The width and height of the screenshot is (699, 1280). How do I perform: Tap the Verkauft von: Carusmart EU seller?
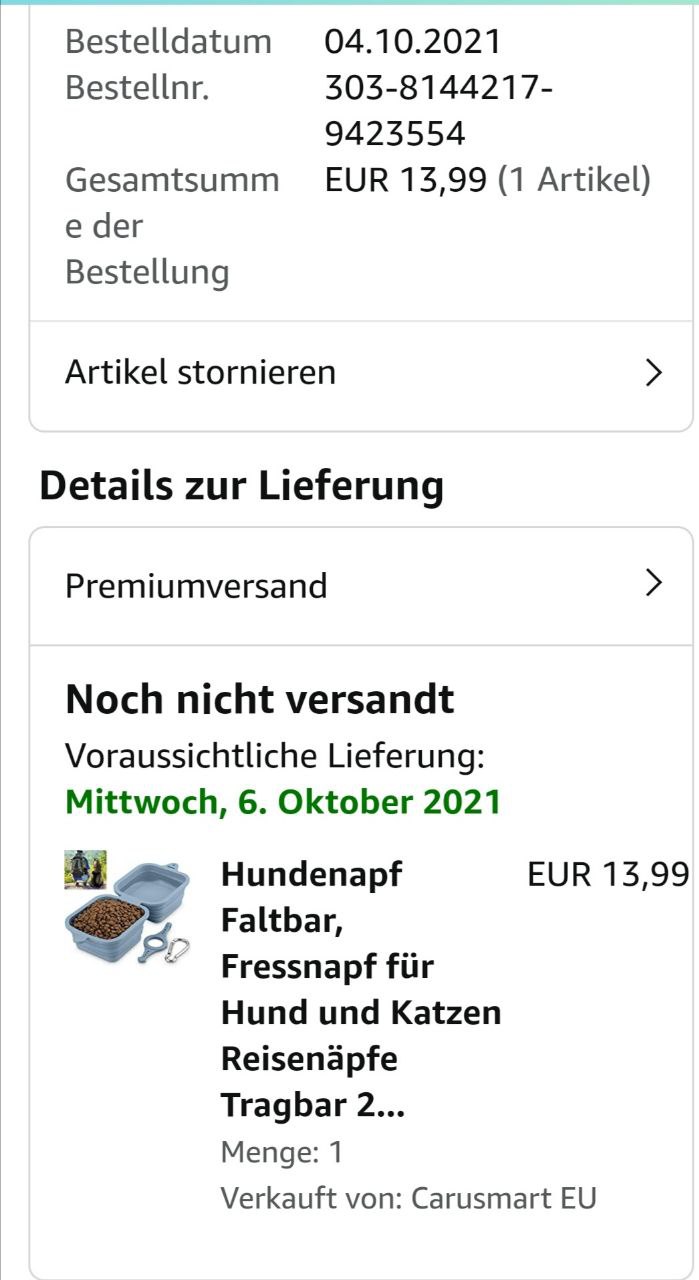(408, 1198)
